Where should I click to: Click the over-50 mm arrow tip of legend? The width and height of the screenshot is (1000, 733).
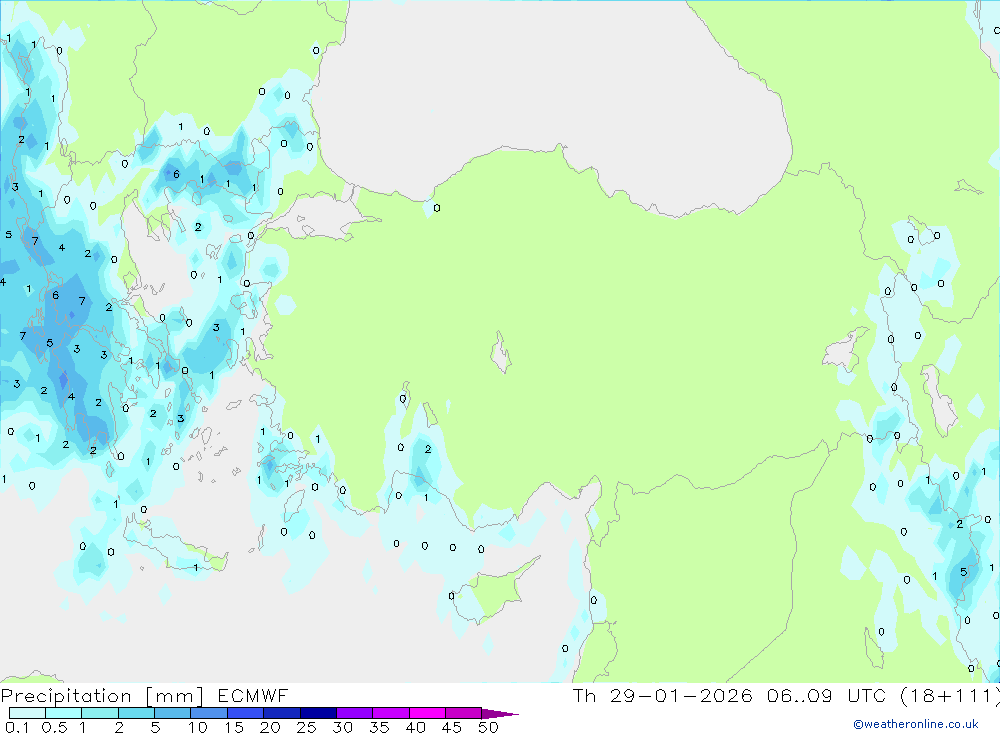tap(500, 714)
